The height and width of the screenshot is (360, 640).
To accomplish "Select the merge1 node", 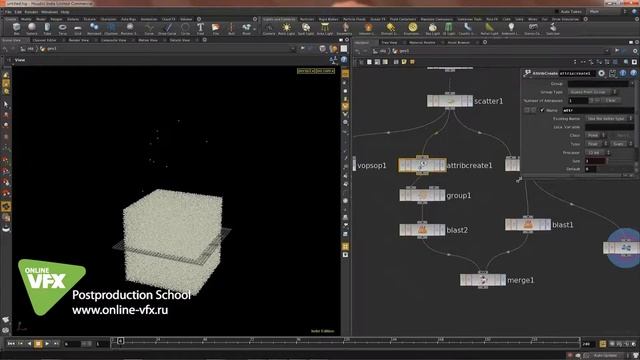I will [482, 280].
